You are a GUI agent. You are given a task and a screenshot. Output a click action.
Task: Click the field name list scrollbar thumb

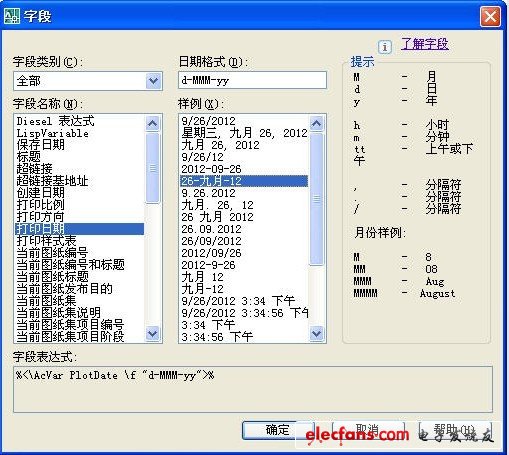point(152,168)
